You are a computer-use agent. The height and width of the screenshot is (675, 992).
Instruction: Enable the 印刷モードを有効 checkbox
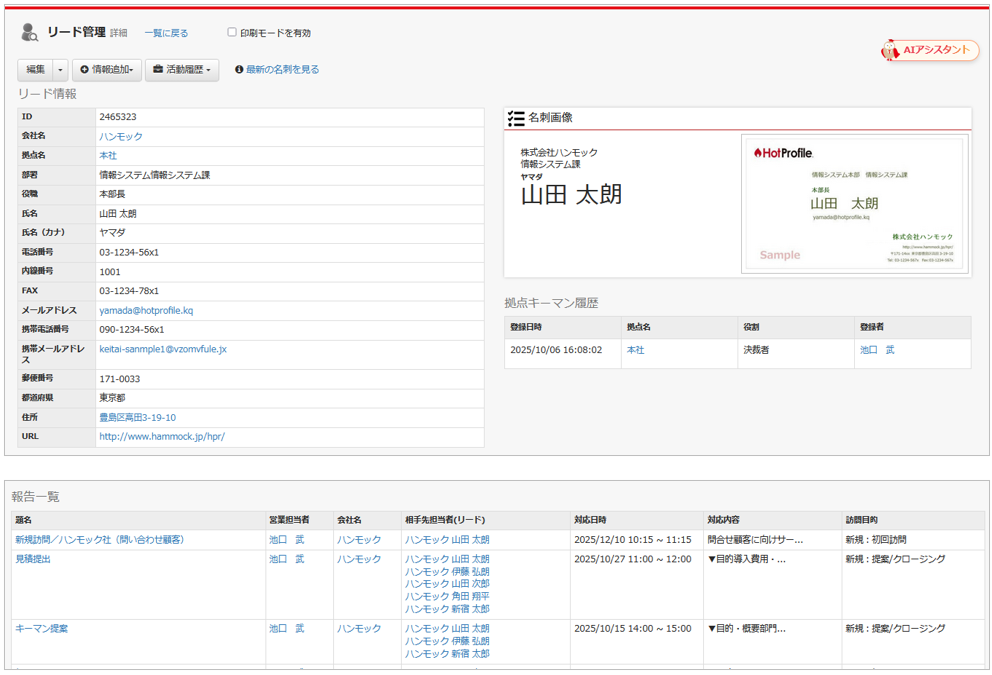(x=232, y=32)
